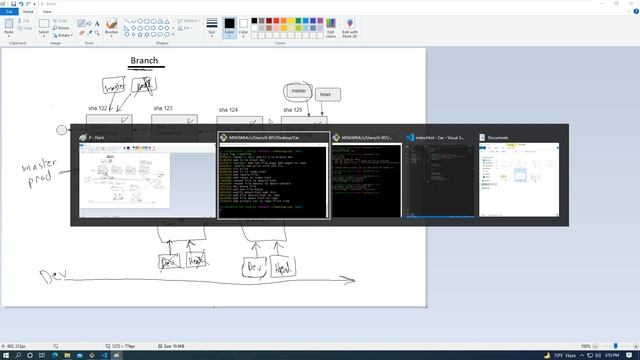Click the taskbar Search icon
The height and width of the screenshot is (360, 640).
click(x=18, y=356)
